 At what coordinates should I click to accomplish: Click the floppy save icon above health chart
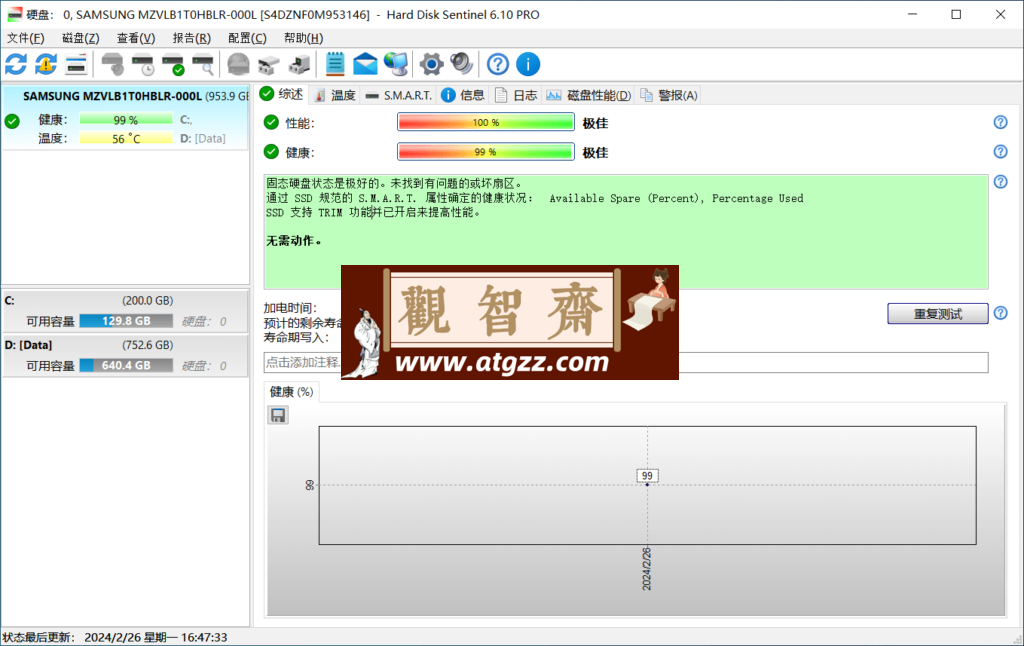278,415
